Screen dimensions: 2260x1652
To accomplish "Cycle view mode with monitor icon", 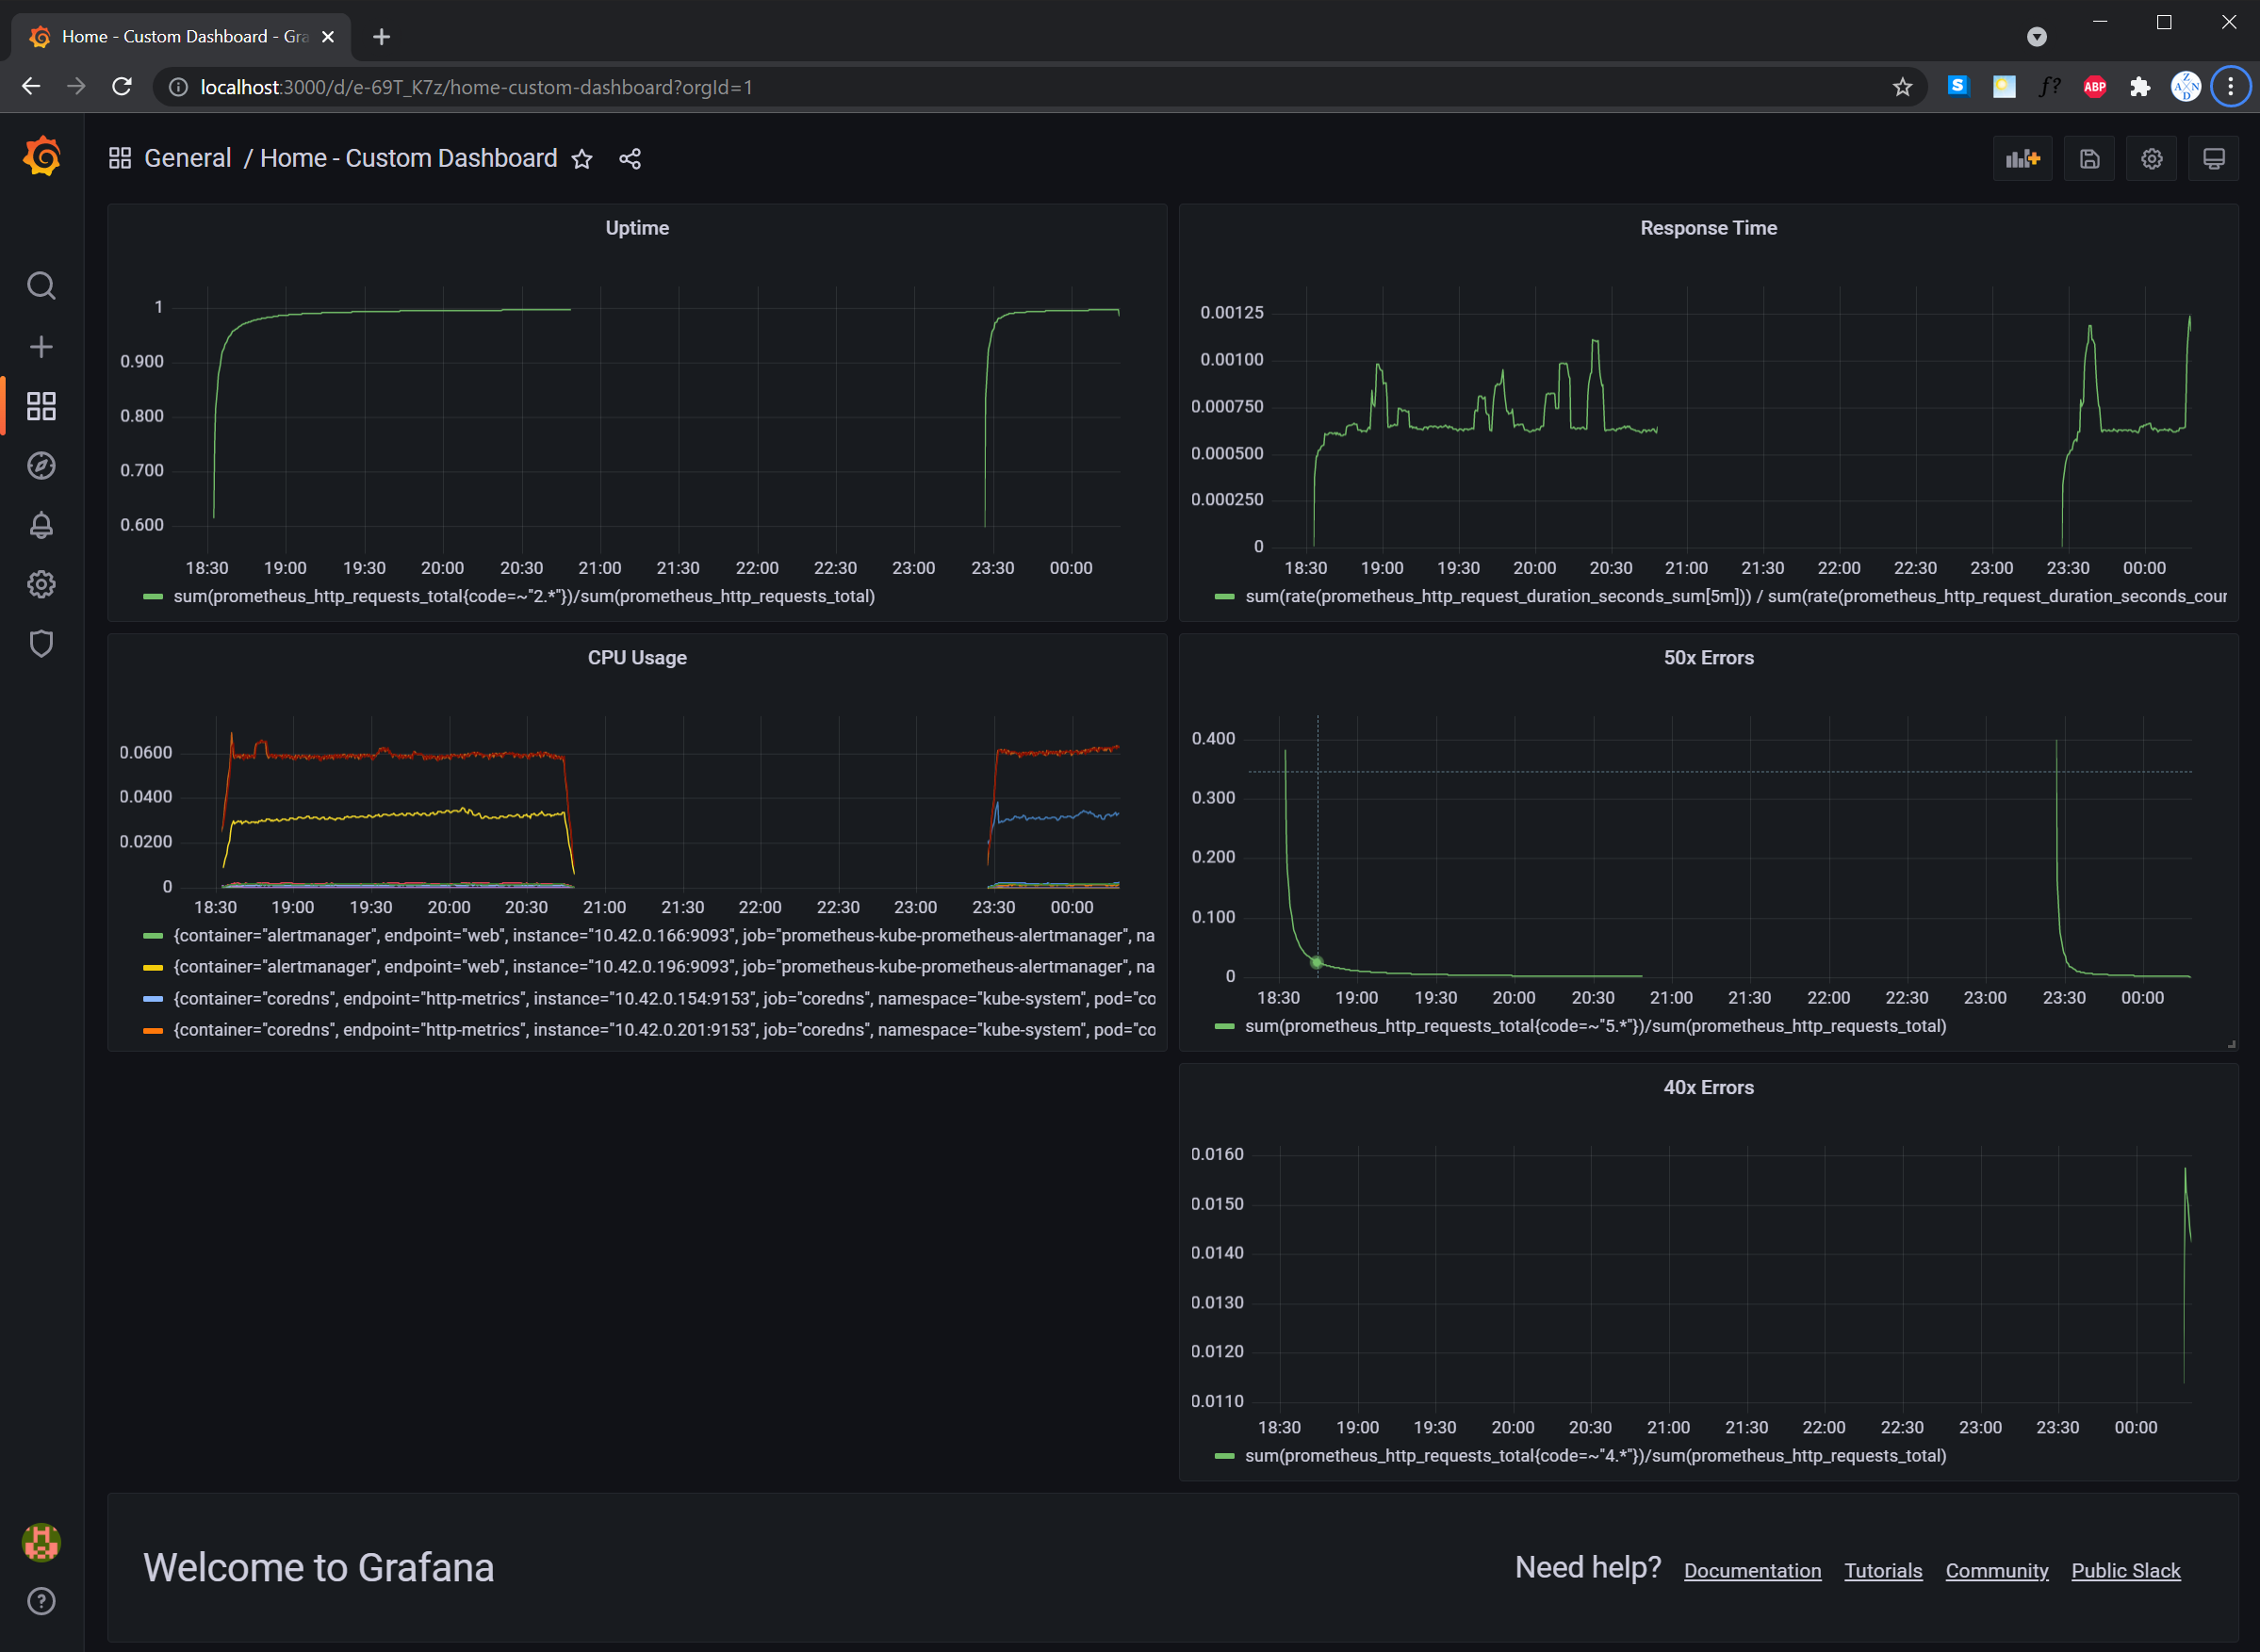I will [2213, 159].
